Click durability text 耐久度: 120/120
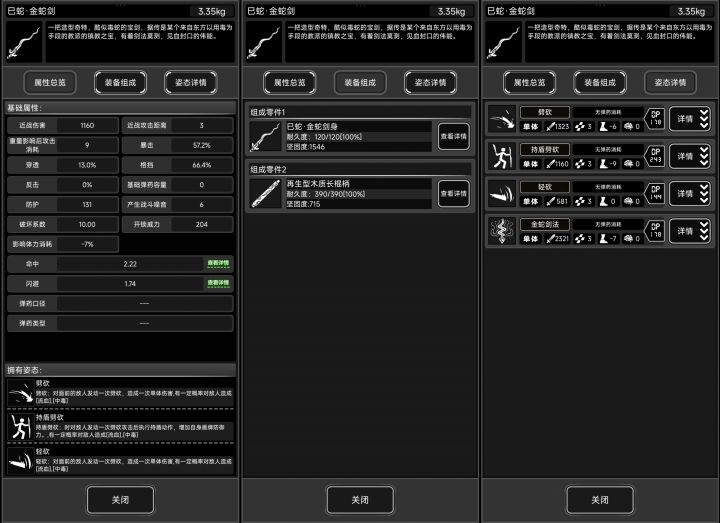Viewport: 720px width, 523px height. [324, 137]
